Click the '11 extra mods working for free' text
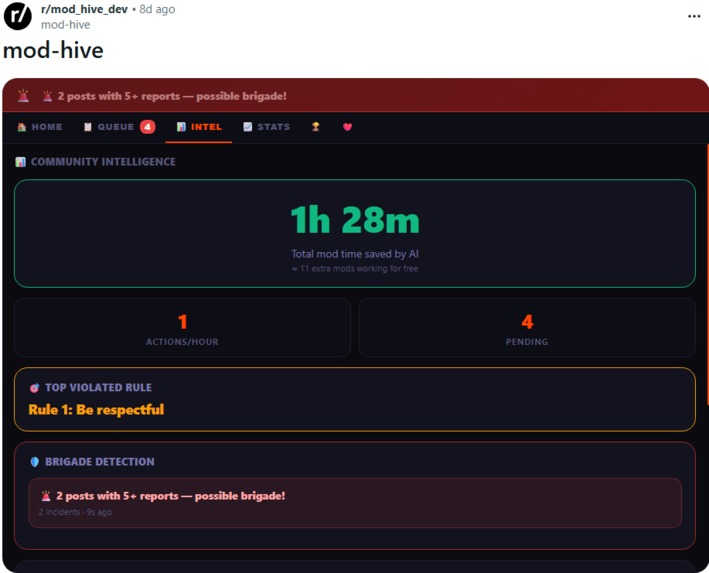The image size is (709, 573). click(x=355, y=269)
